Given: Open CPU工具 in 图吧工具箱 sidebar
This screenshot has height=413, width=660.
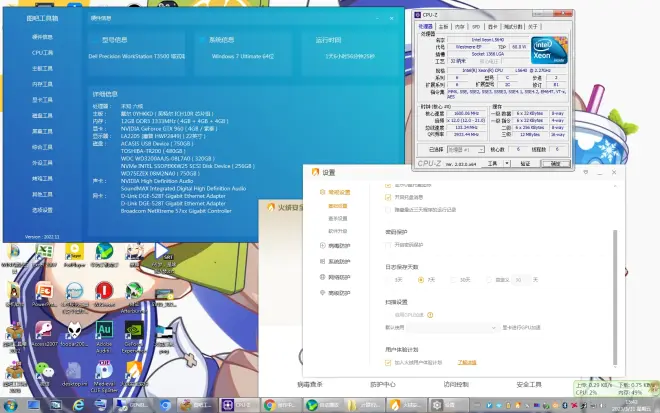Looking at the screenshot, I should (42, 52).
